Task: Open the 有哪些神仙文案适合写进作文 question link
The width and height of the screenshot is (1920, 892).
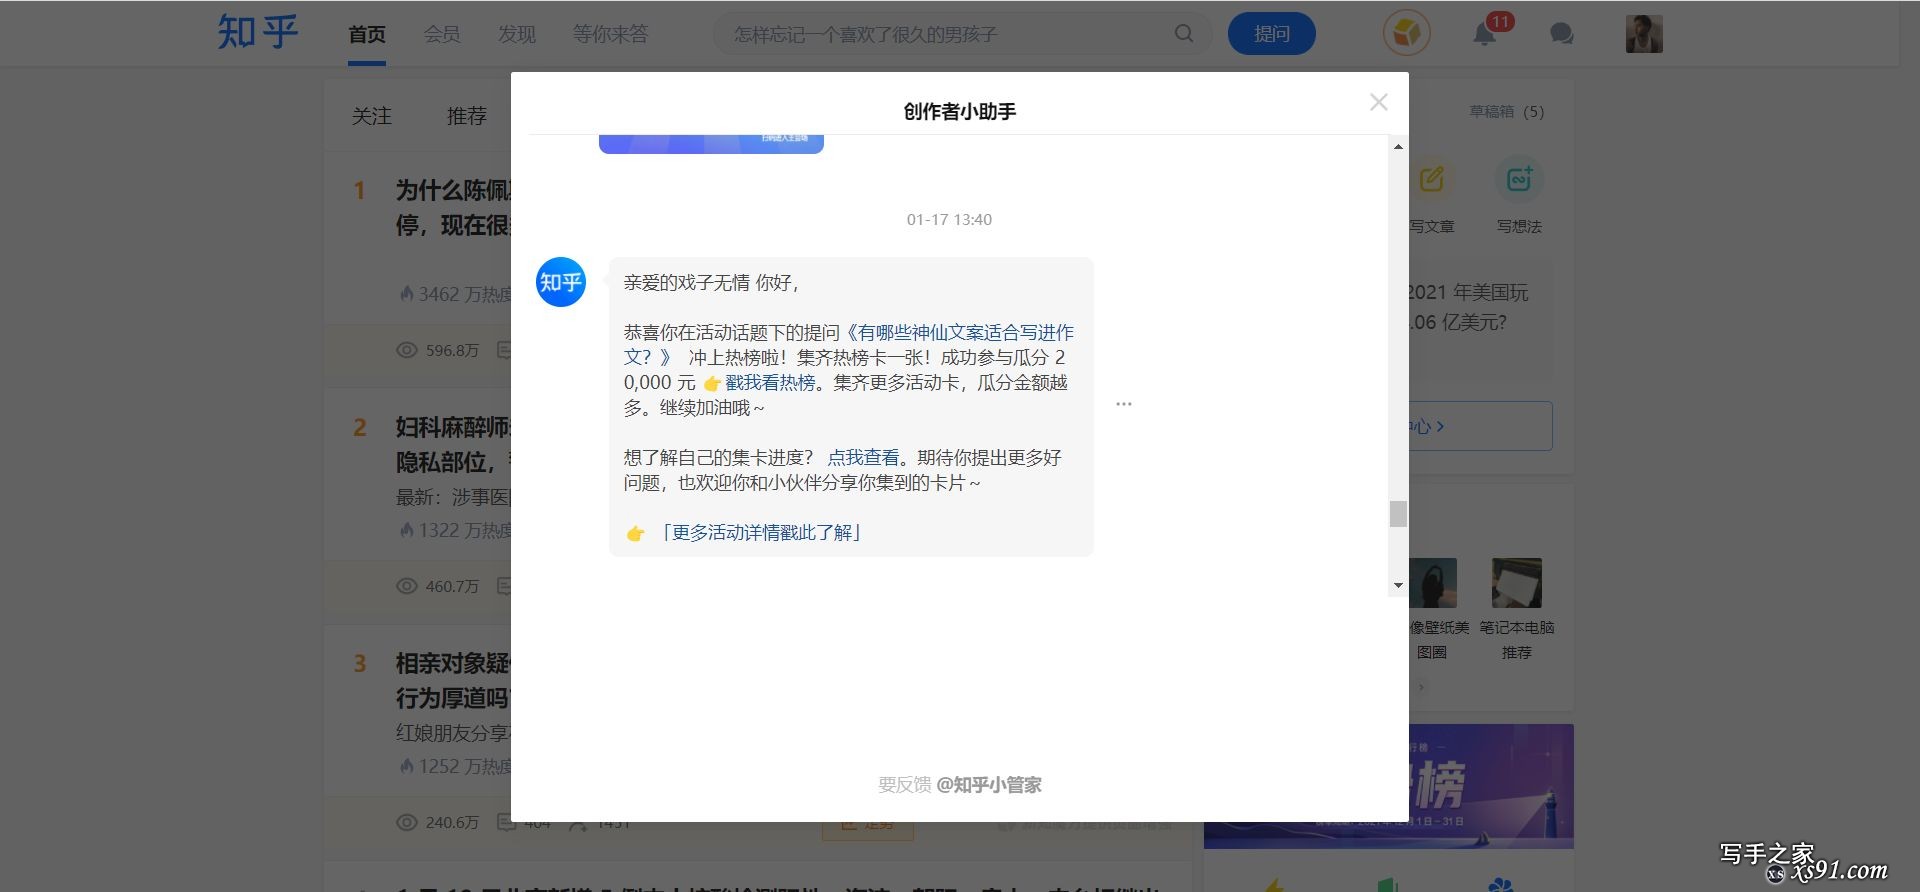Action: (x=849, y=345)
